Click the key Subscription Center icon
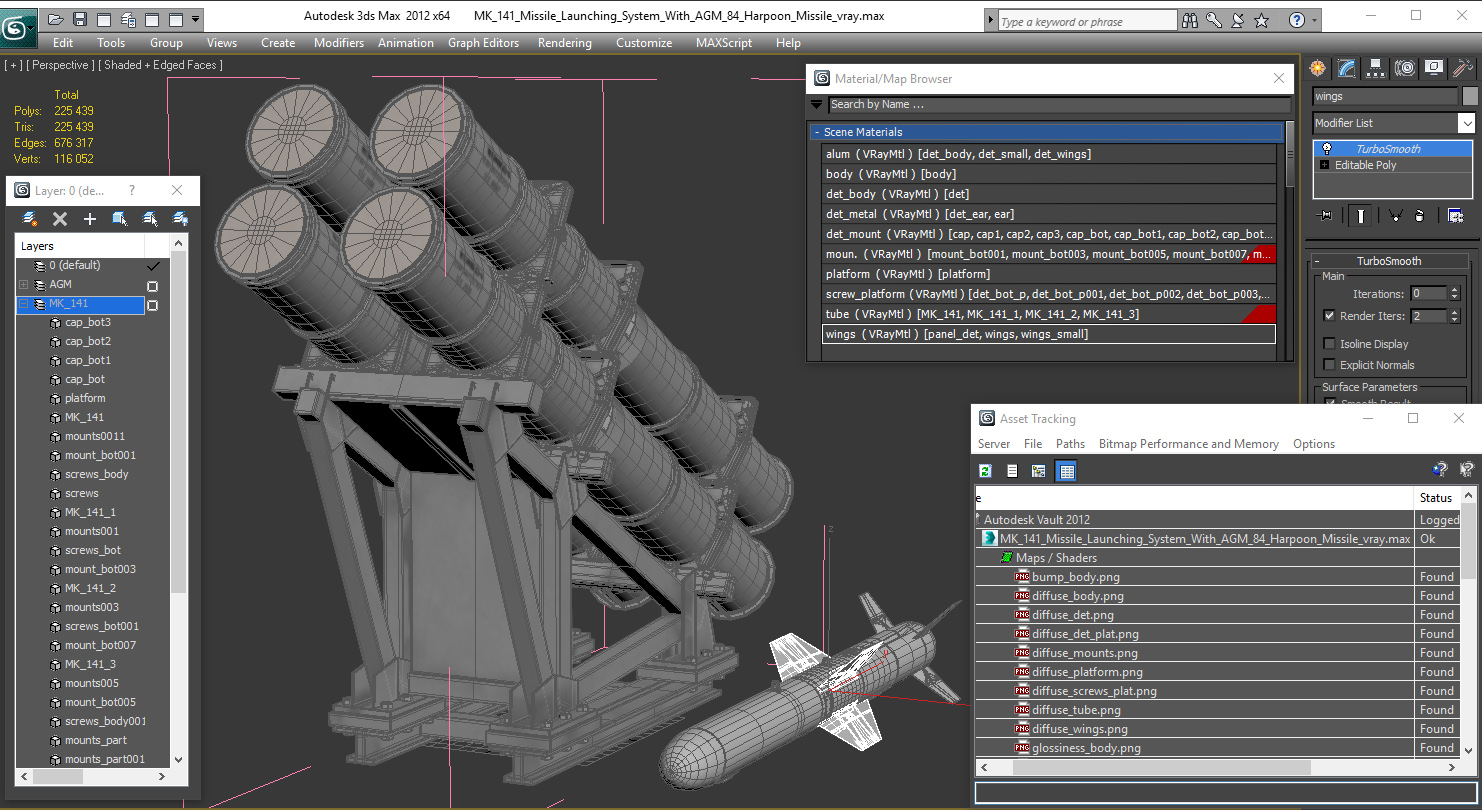The height and width of the screenshot is (810, 1482). pyautogui.click(x=1214, y=20)
